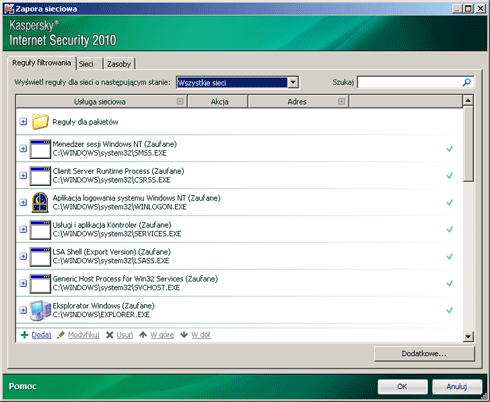Toggle allow checkmark for SMSS.EXE
The height and width of the screenshot is (402, 490).
tap(450, 149)
